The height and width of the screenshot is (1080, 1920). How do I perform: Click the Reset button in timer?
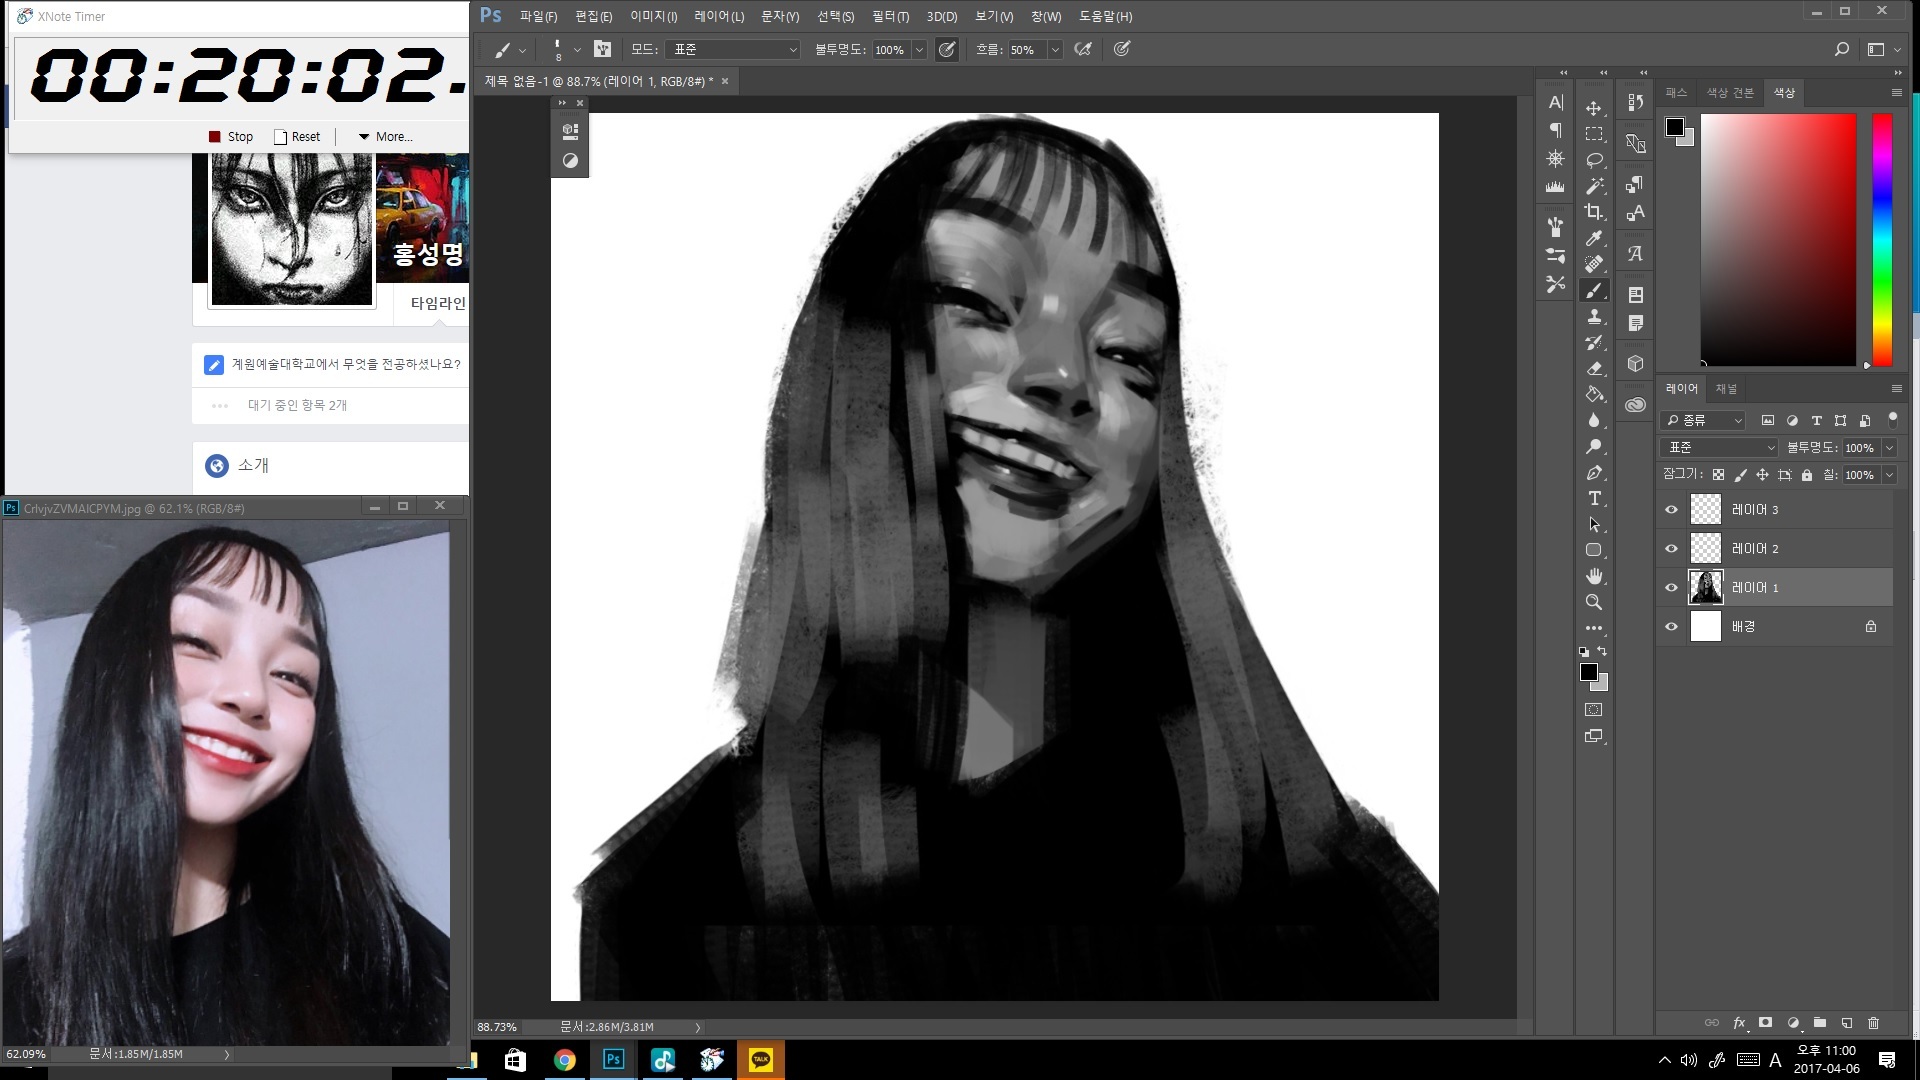(x=297, y=137)
